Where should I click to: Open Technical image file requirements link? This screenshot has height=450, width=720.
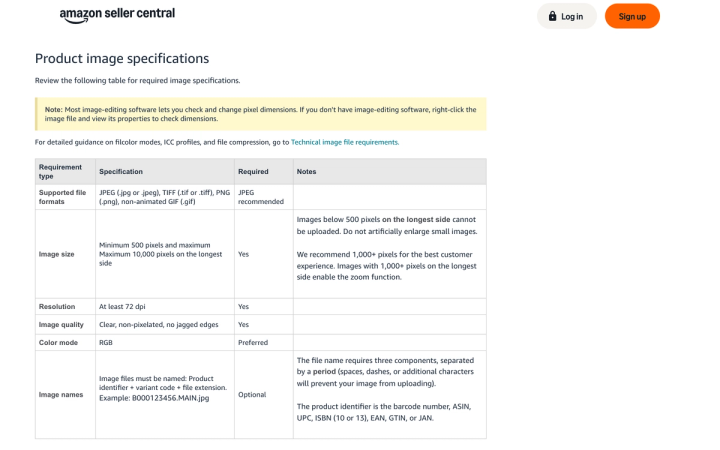[345, 142]
